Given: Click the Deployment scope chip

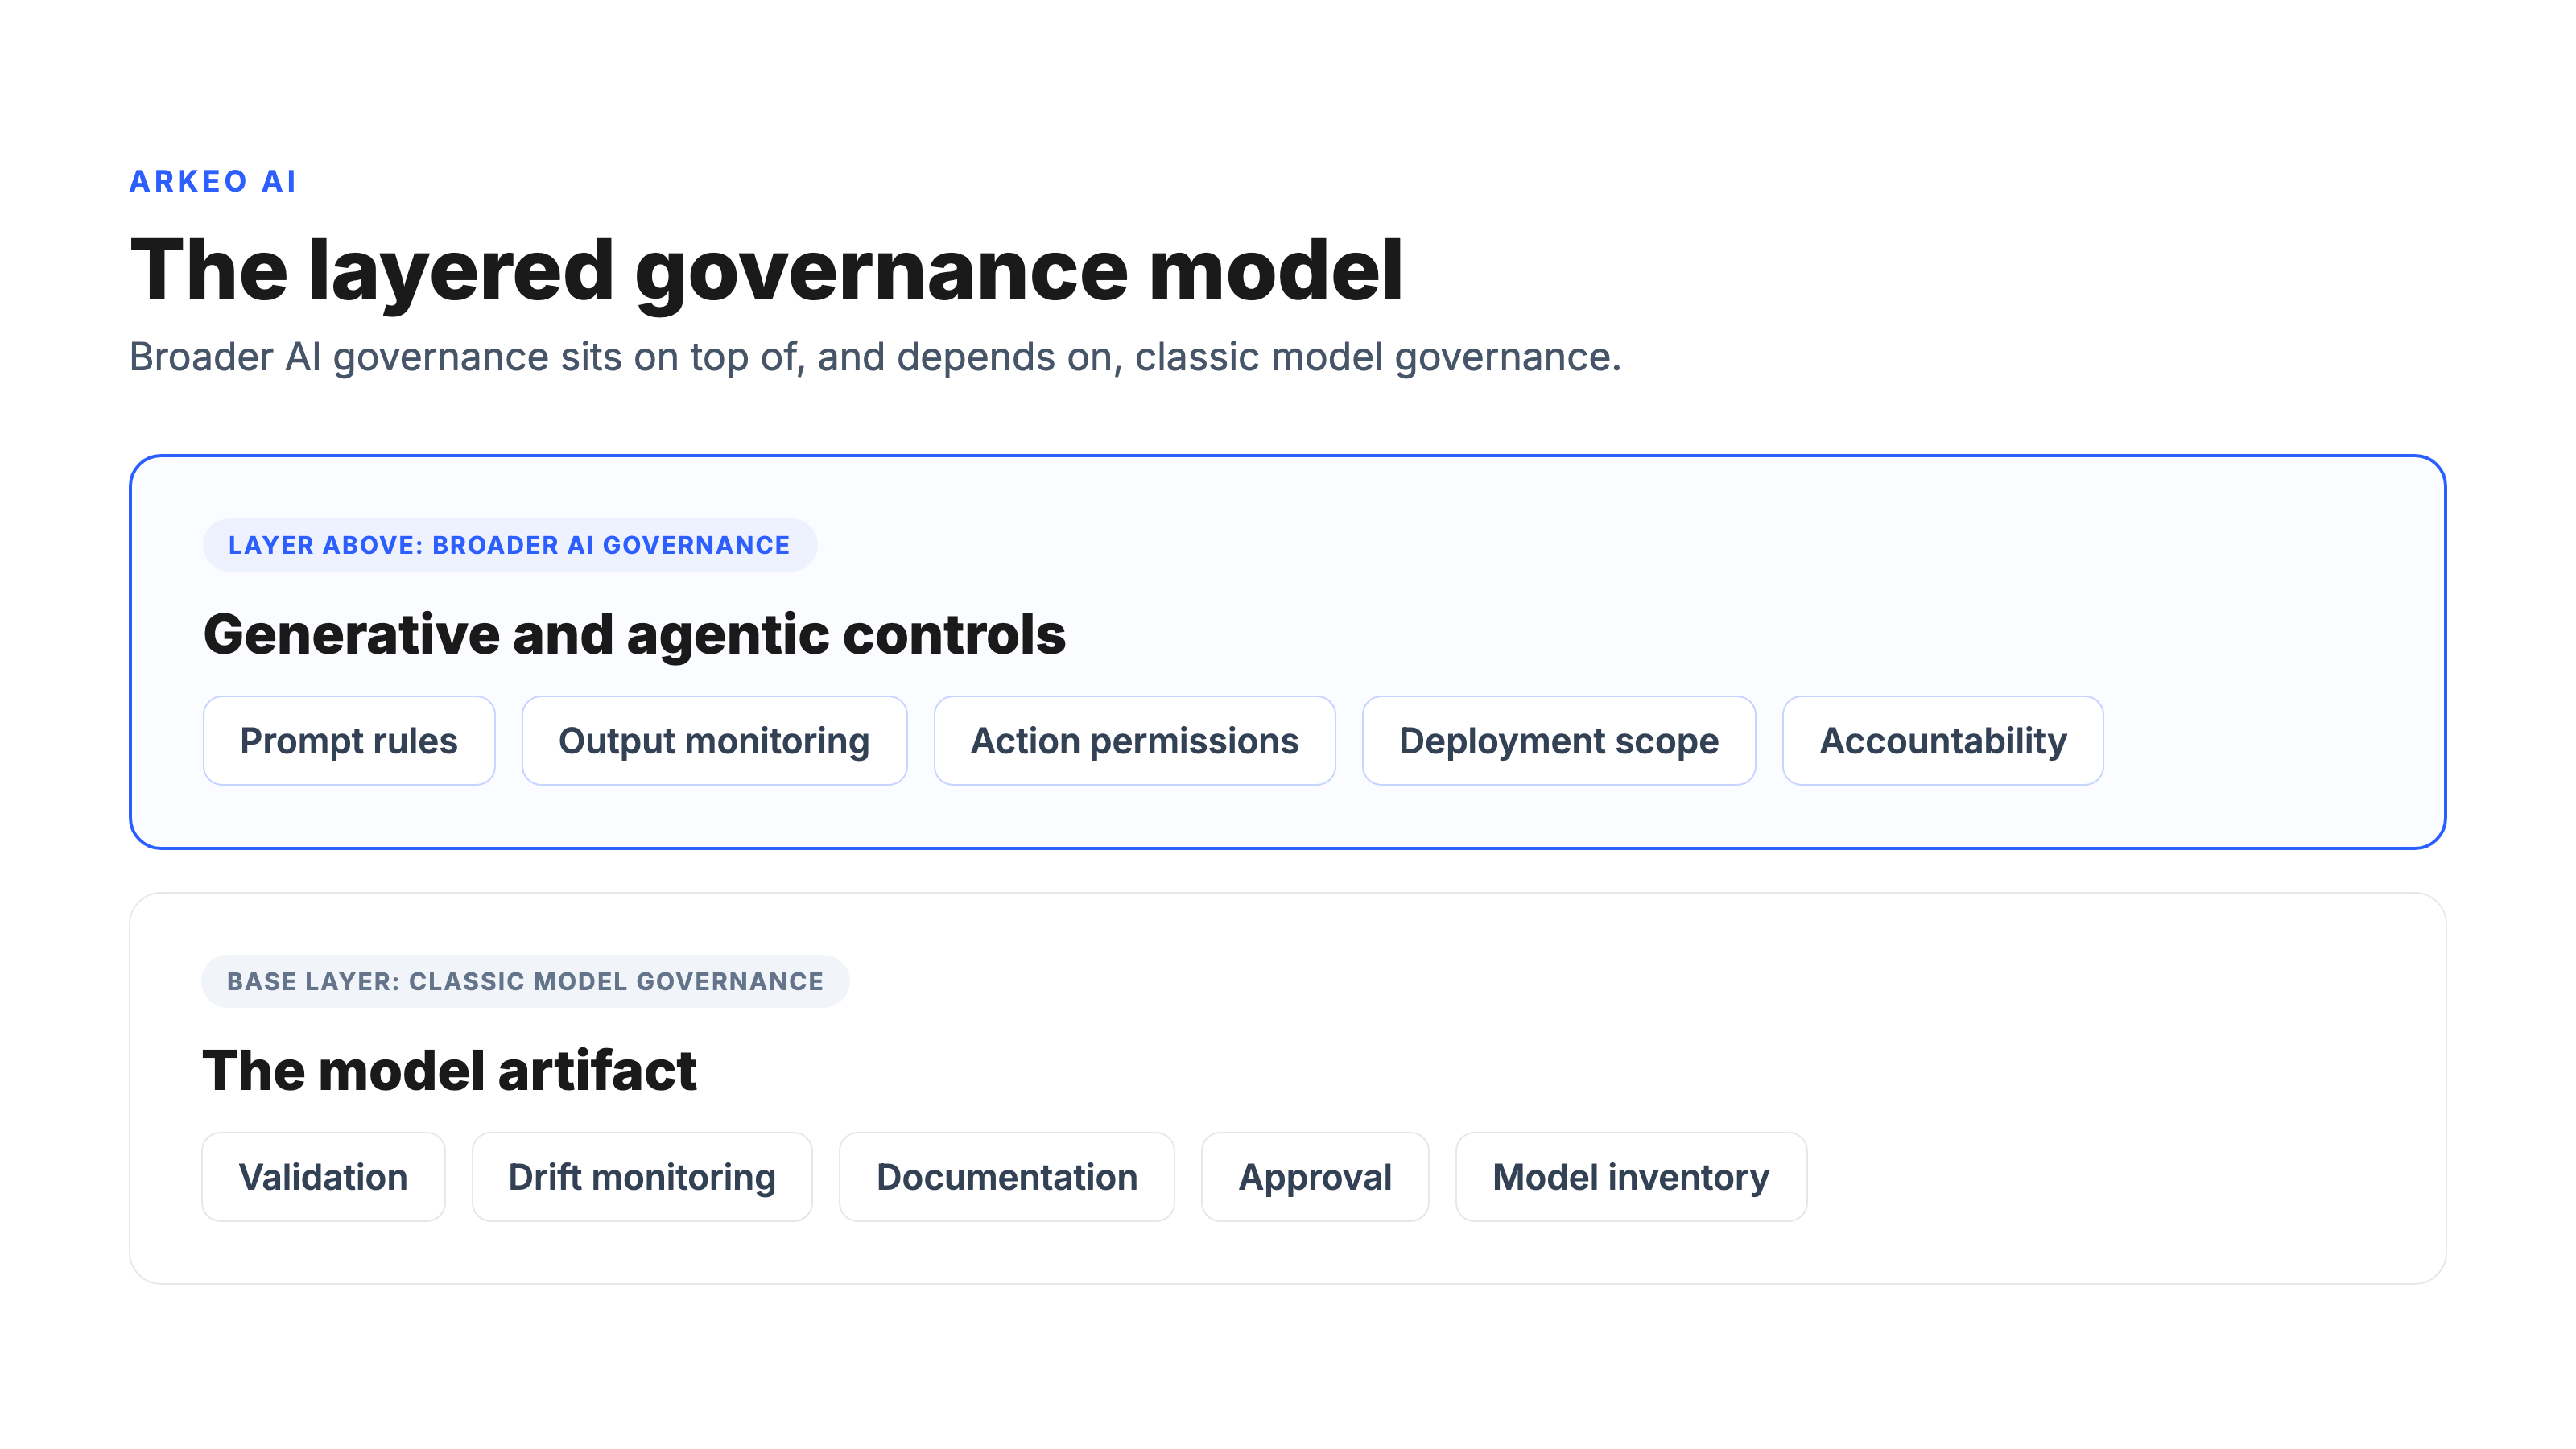Looking at the screenshot, I should (x=1559, y=741).
